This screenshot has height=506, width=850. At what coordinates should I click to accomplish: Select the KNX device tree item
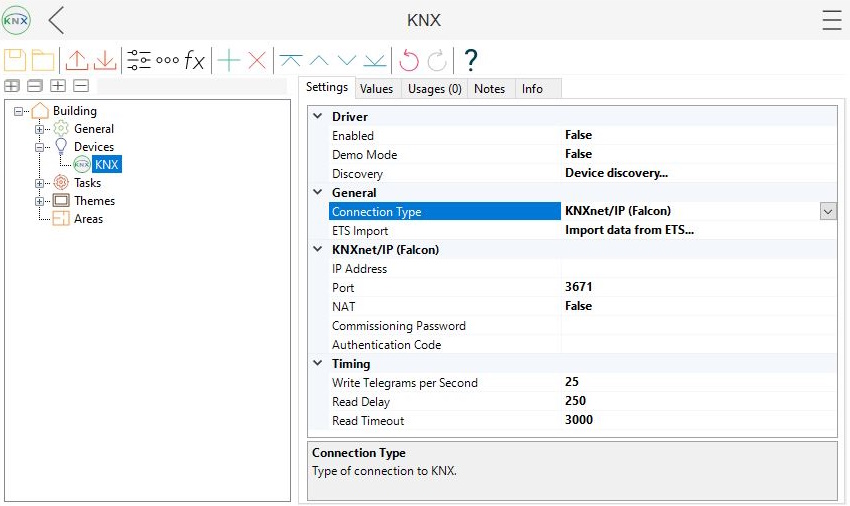(107, 164)
